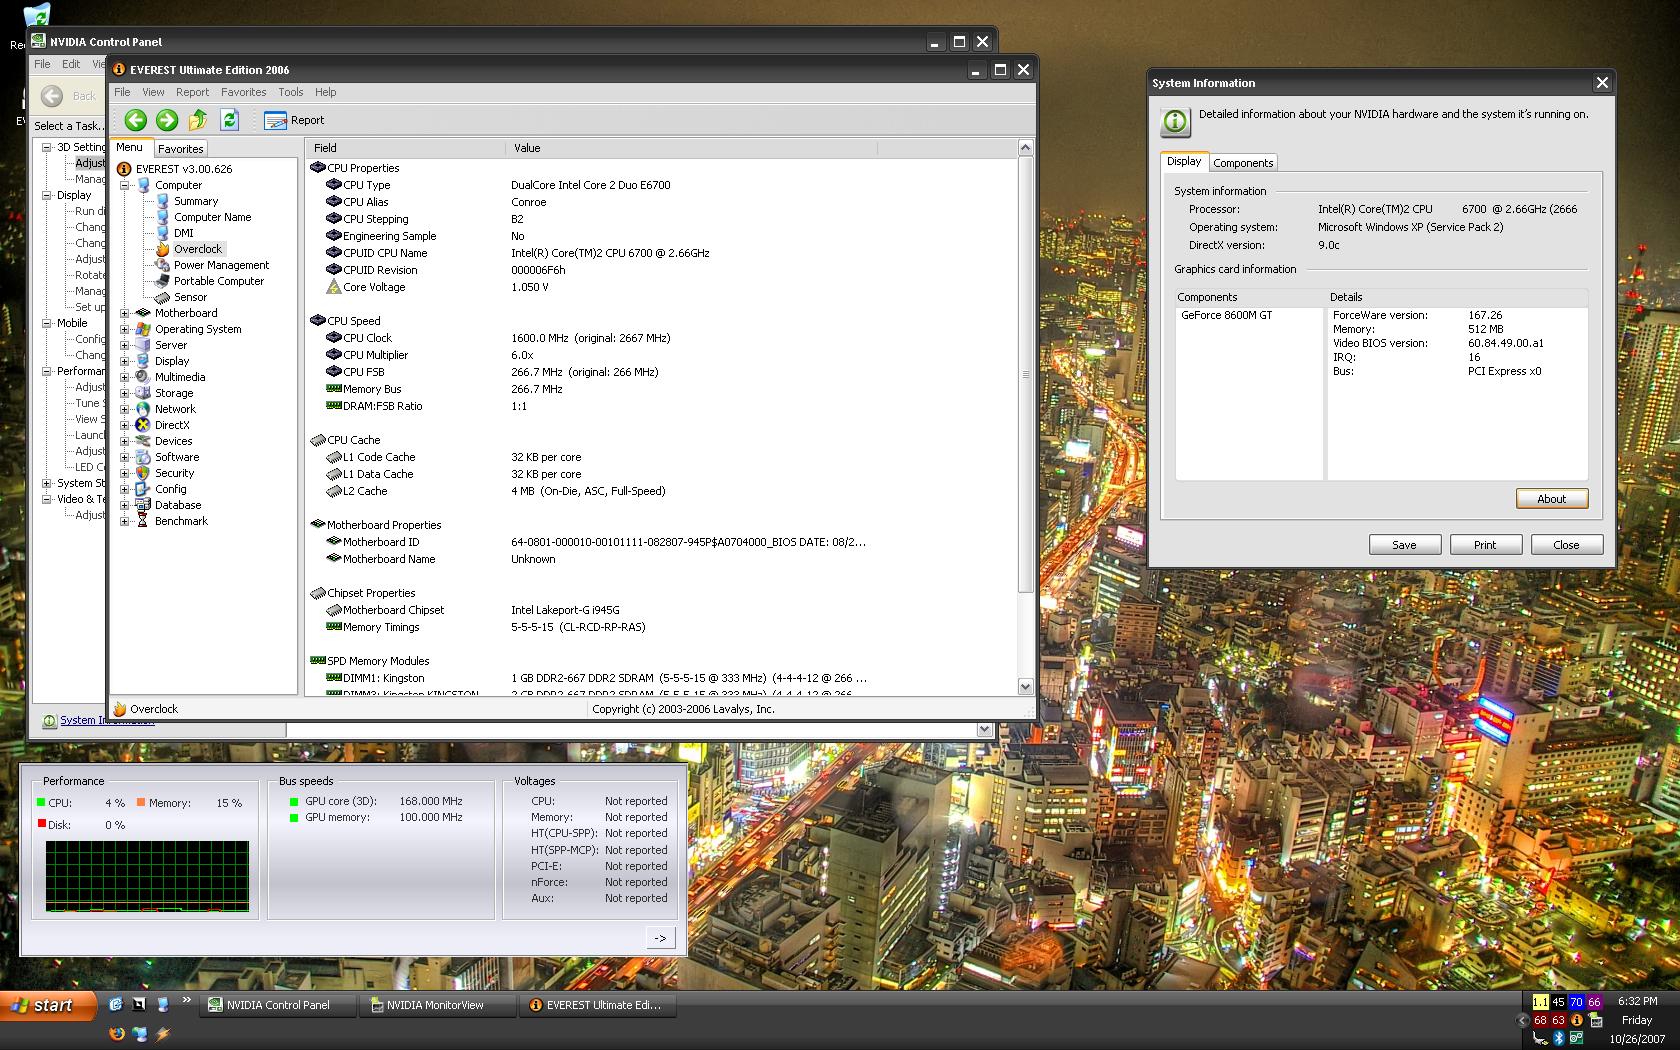Select Sensor in the EVEREST tree
Viewport: 1680px width, 1050px height.
(190, 297)
